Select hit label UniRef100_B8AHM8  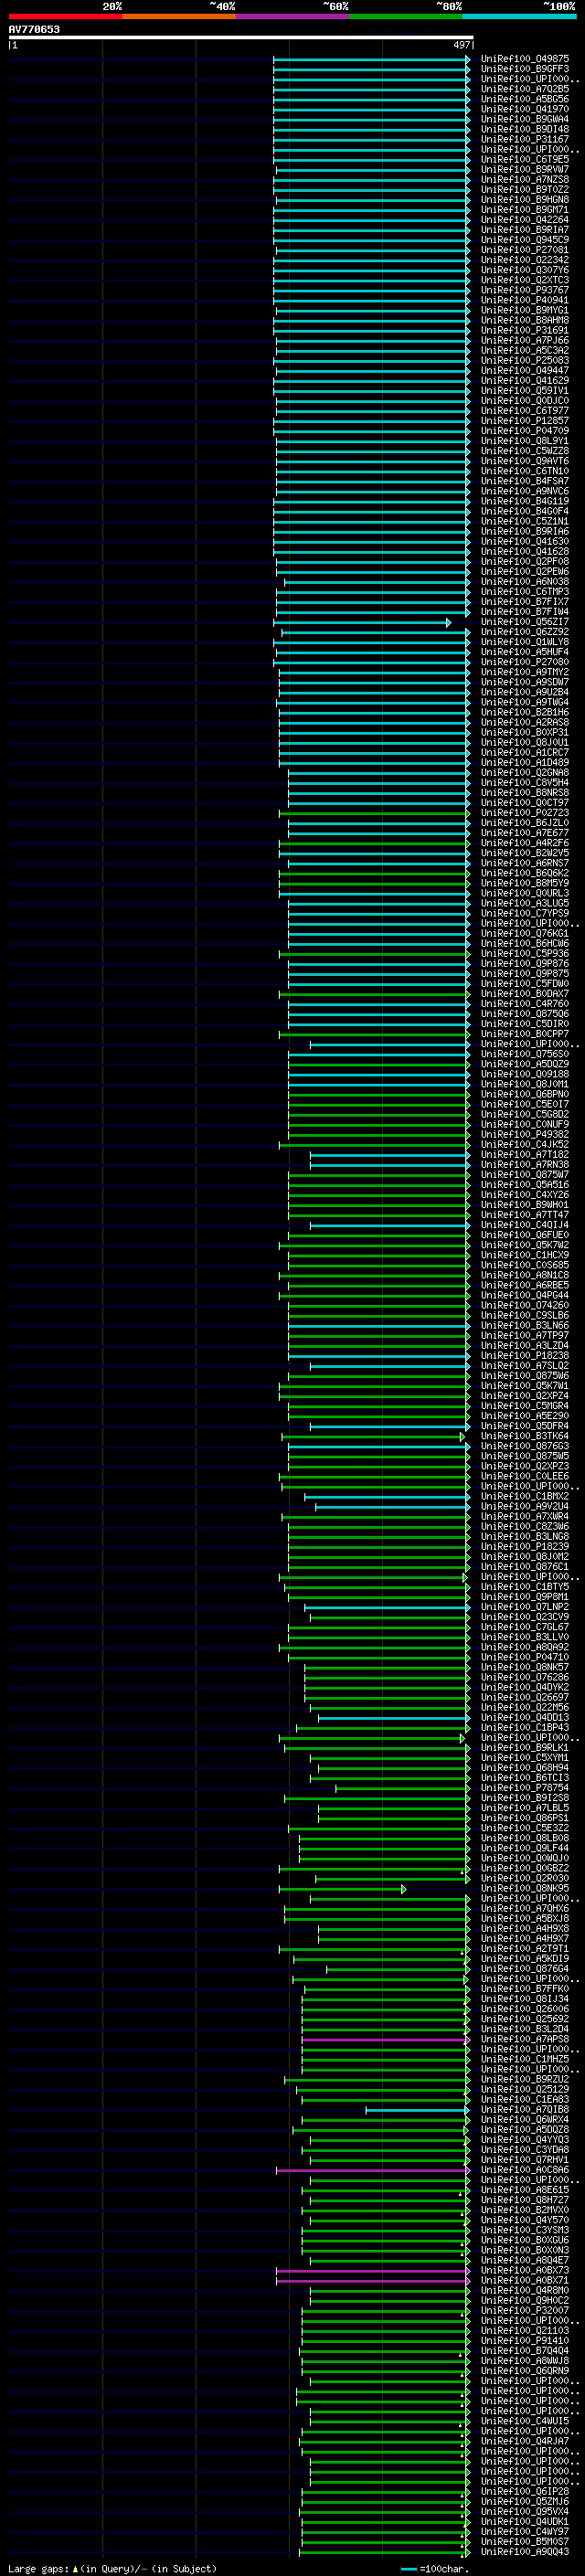pos(525,320)
